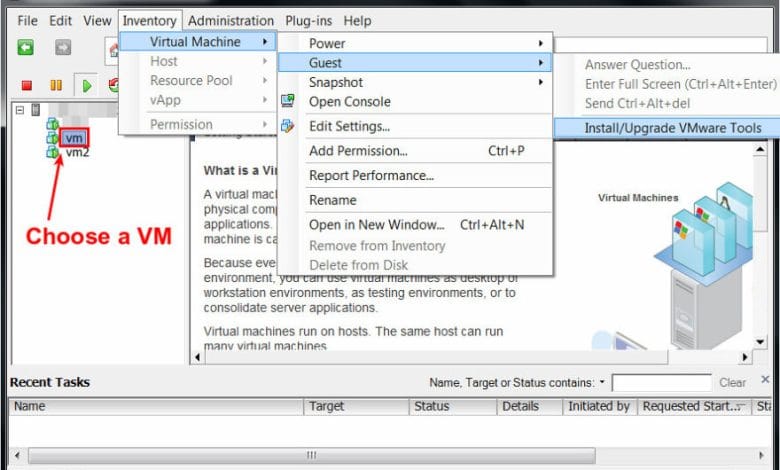This screenshot has height=470, width=780.
Task: Open the Plug-ins menu
Action: pos(308,21)
